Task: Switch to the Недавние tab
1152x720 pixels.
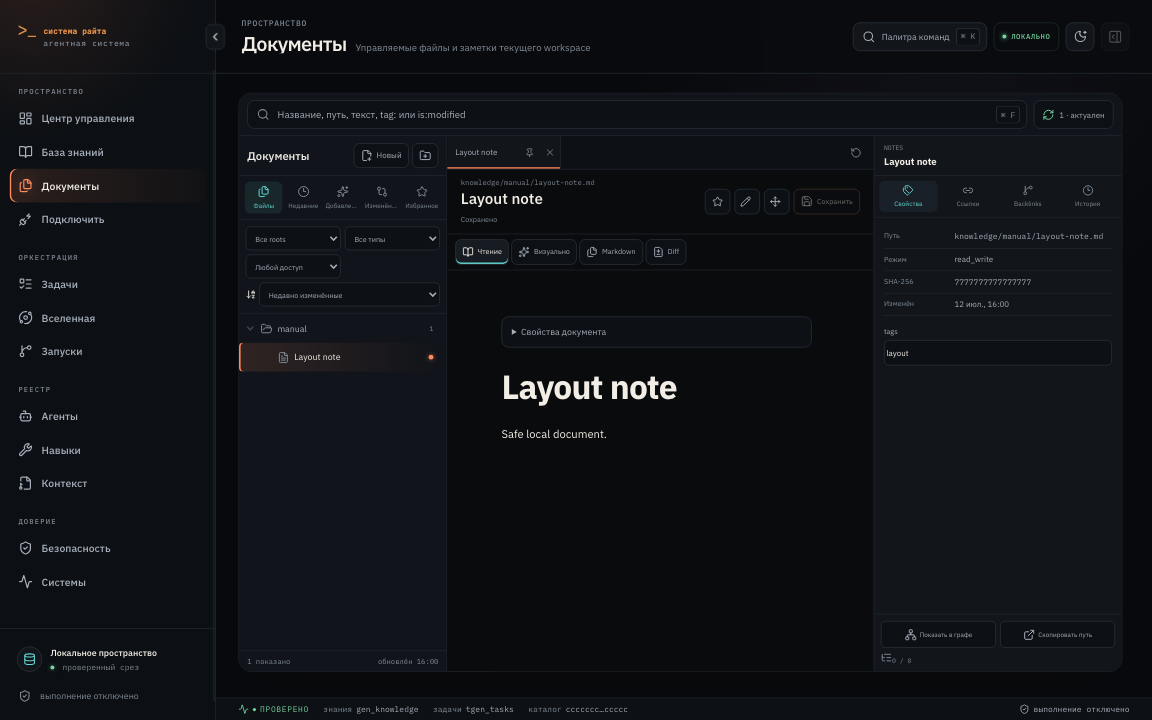Action: click(x=303, y=197)
